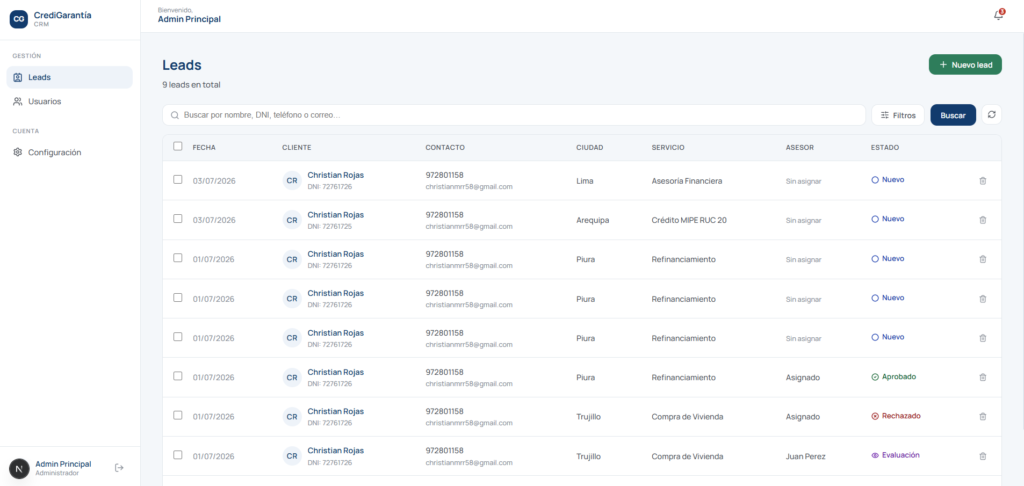Click the logout icon beside Admin Principal
The height and width of the screenshot is (486, 1024).
pyautogui.click(x=119, y=468)
